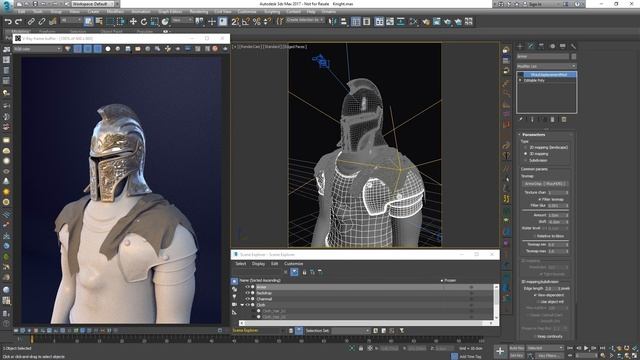Image resolution: width=640 pixels, height=360 pixels.
Task: Click the Auto Key button
Action: [517, 348]
